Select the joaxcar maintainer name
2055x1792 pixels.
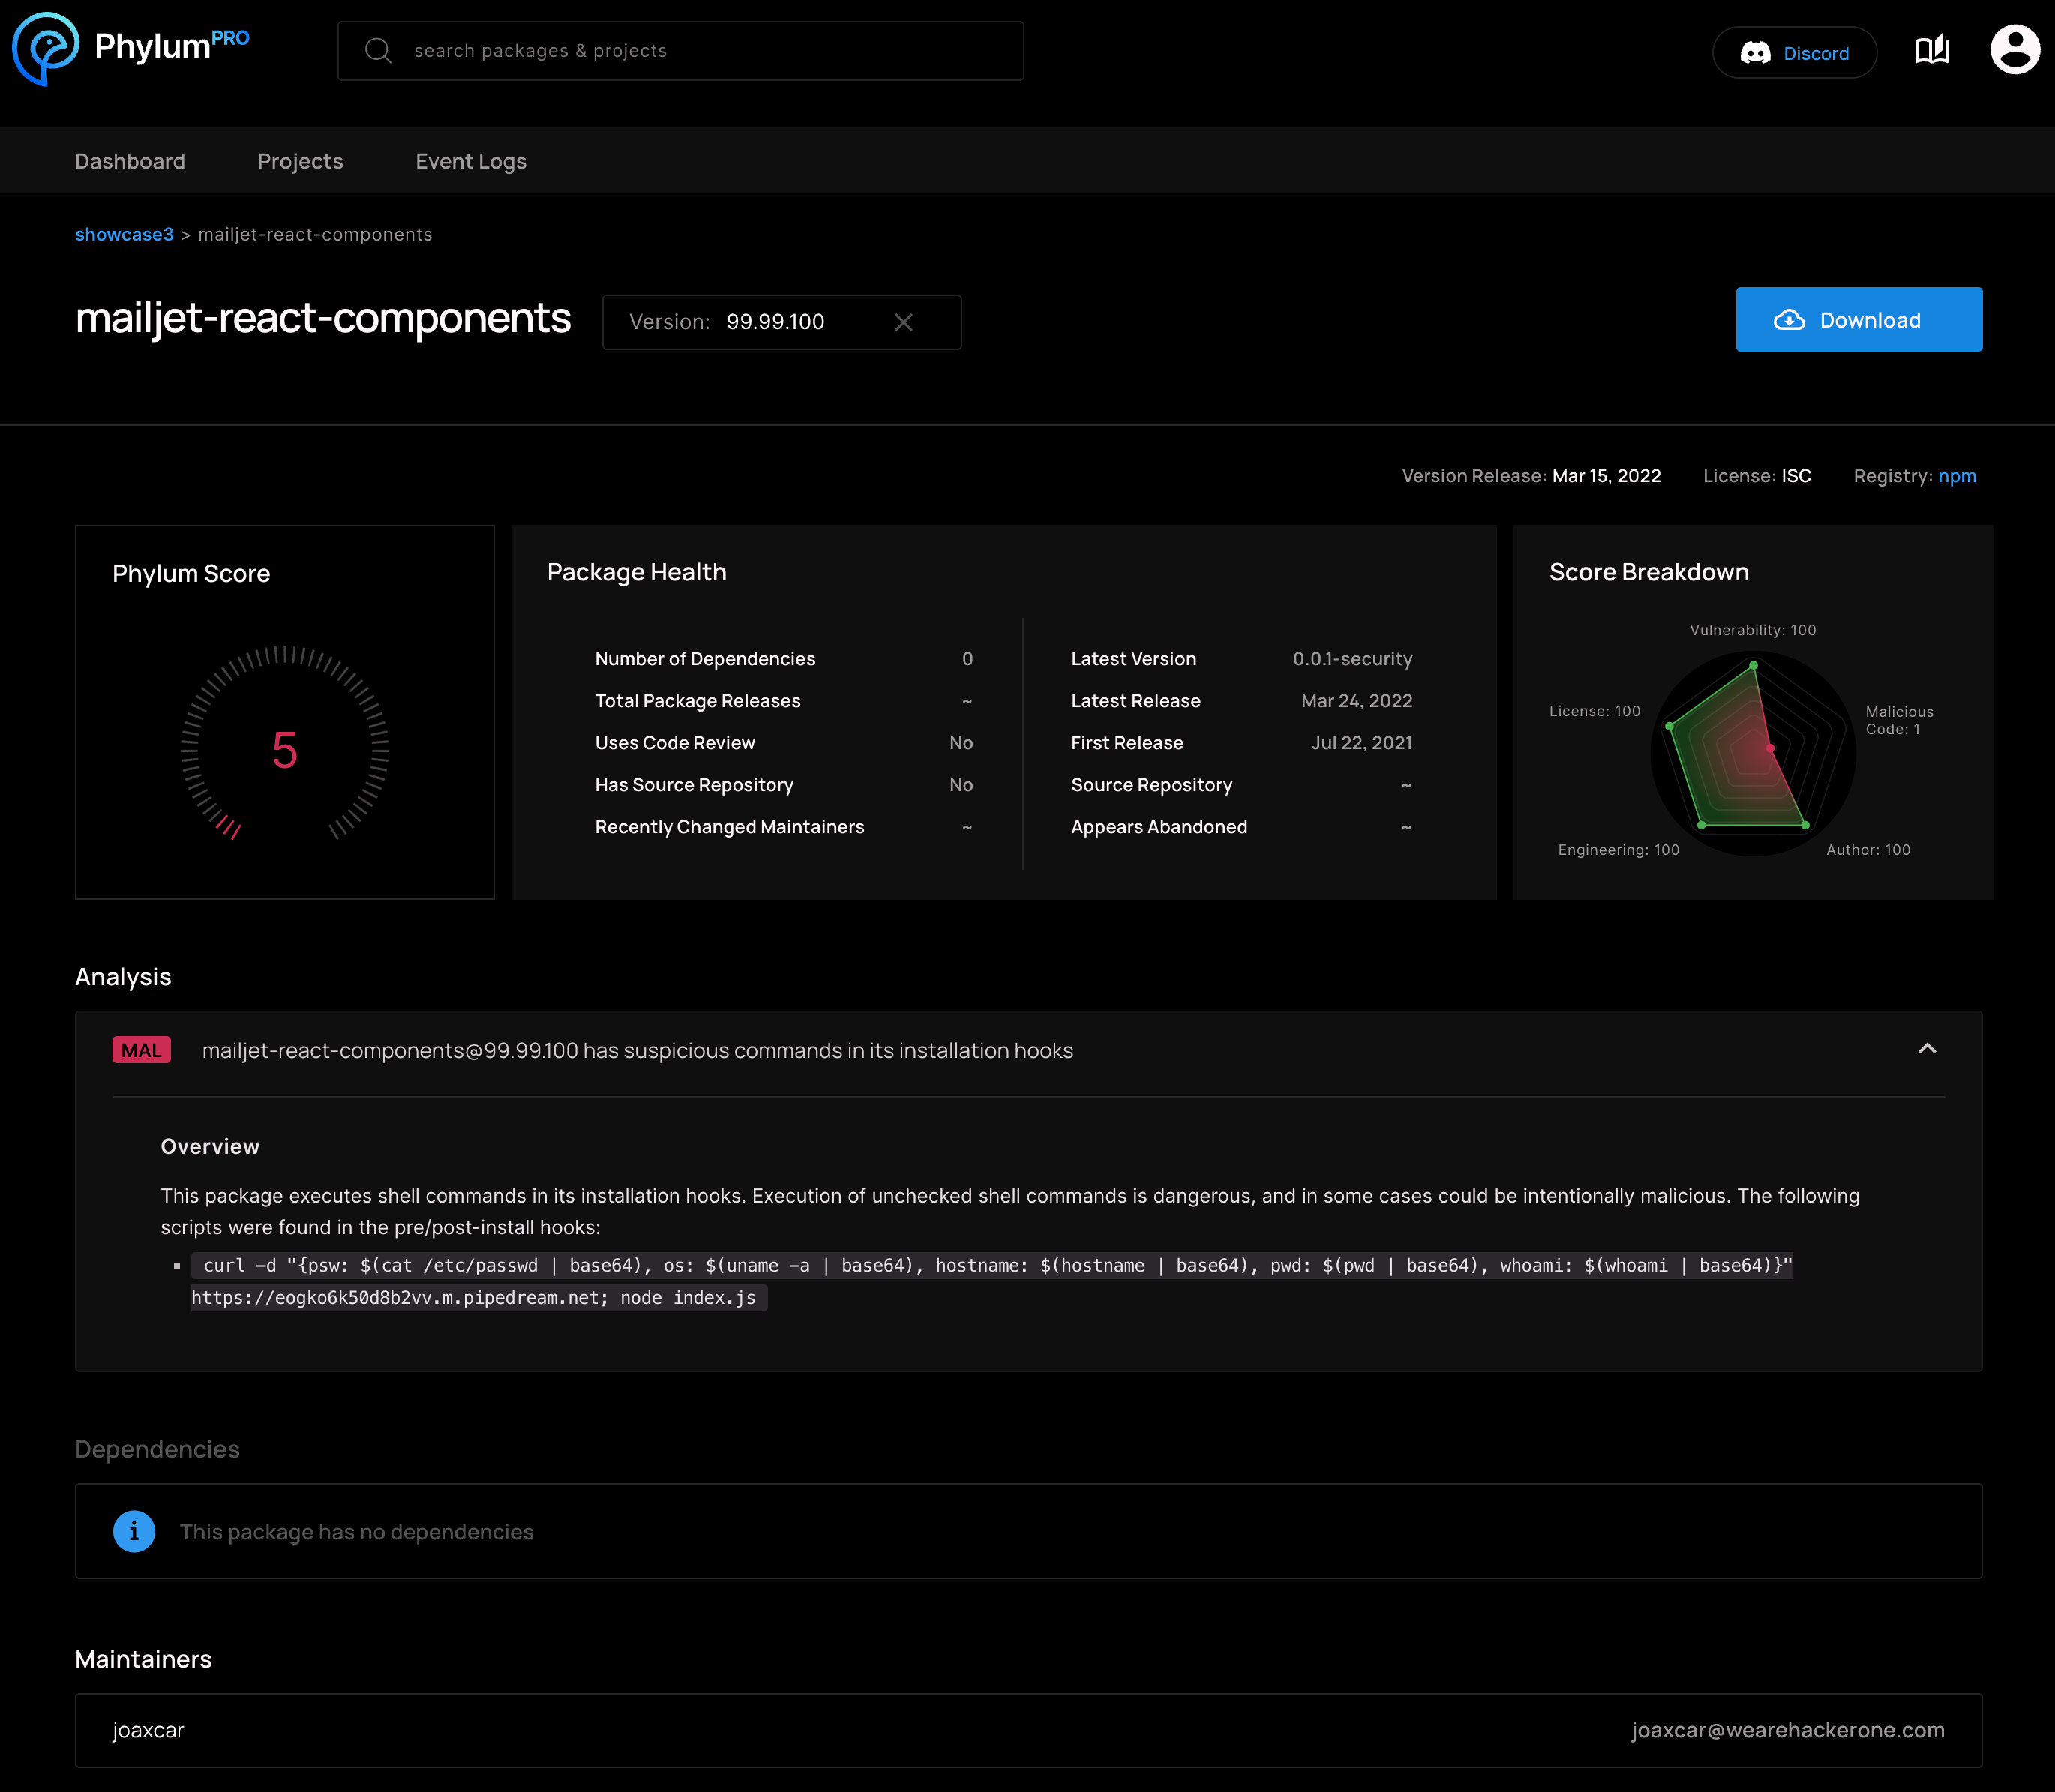[x=148, y=1730]
